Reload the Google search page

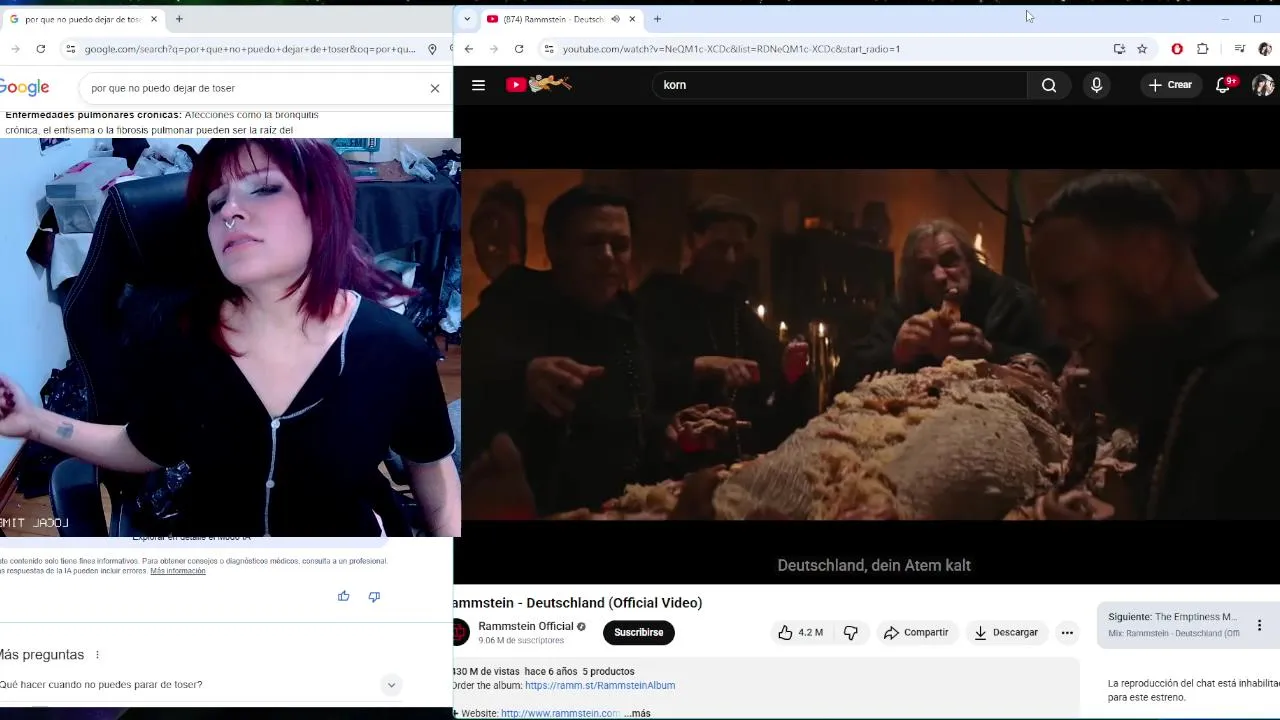pos(41,49)
